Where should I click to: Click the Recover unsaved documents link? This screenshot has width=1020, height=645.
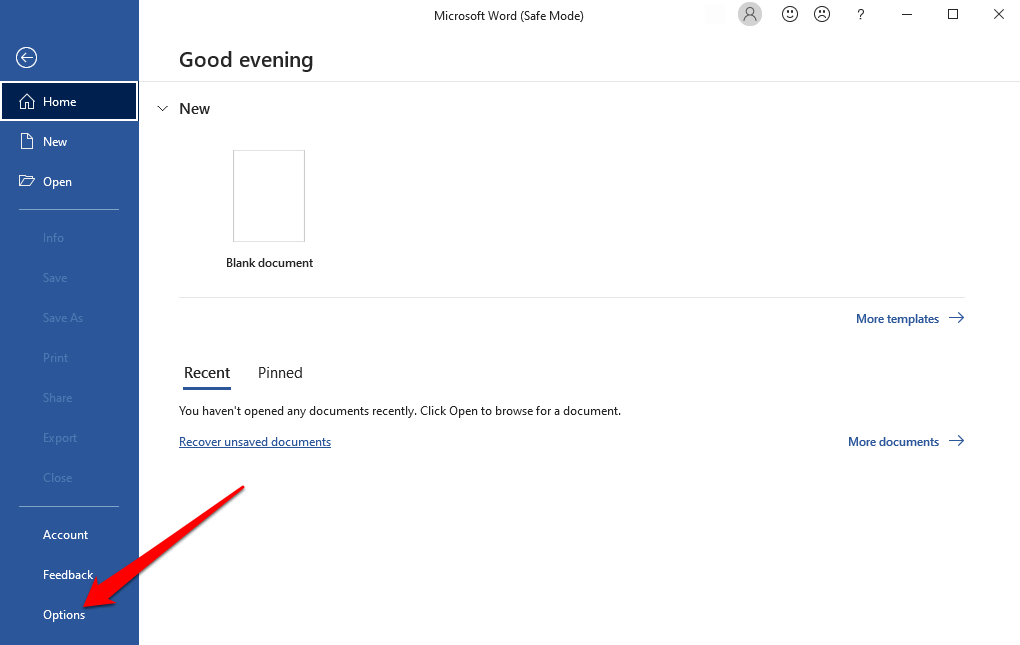pos(255,442)
